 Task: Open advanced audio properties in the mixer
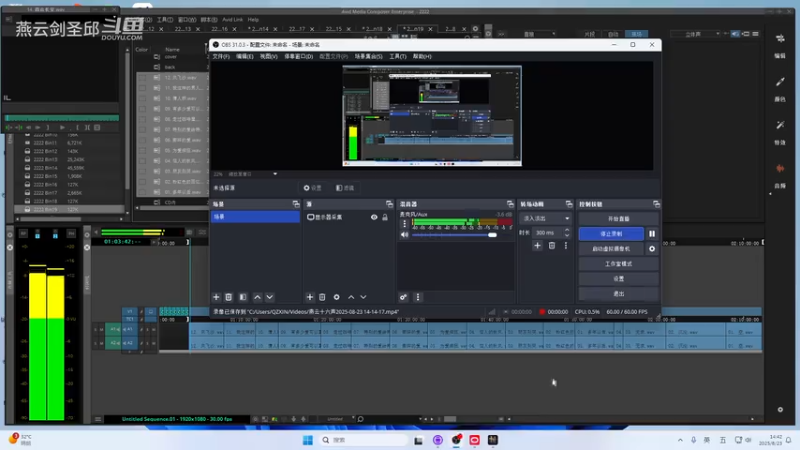point(404,297)
